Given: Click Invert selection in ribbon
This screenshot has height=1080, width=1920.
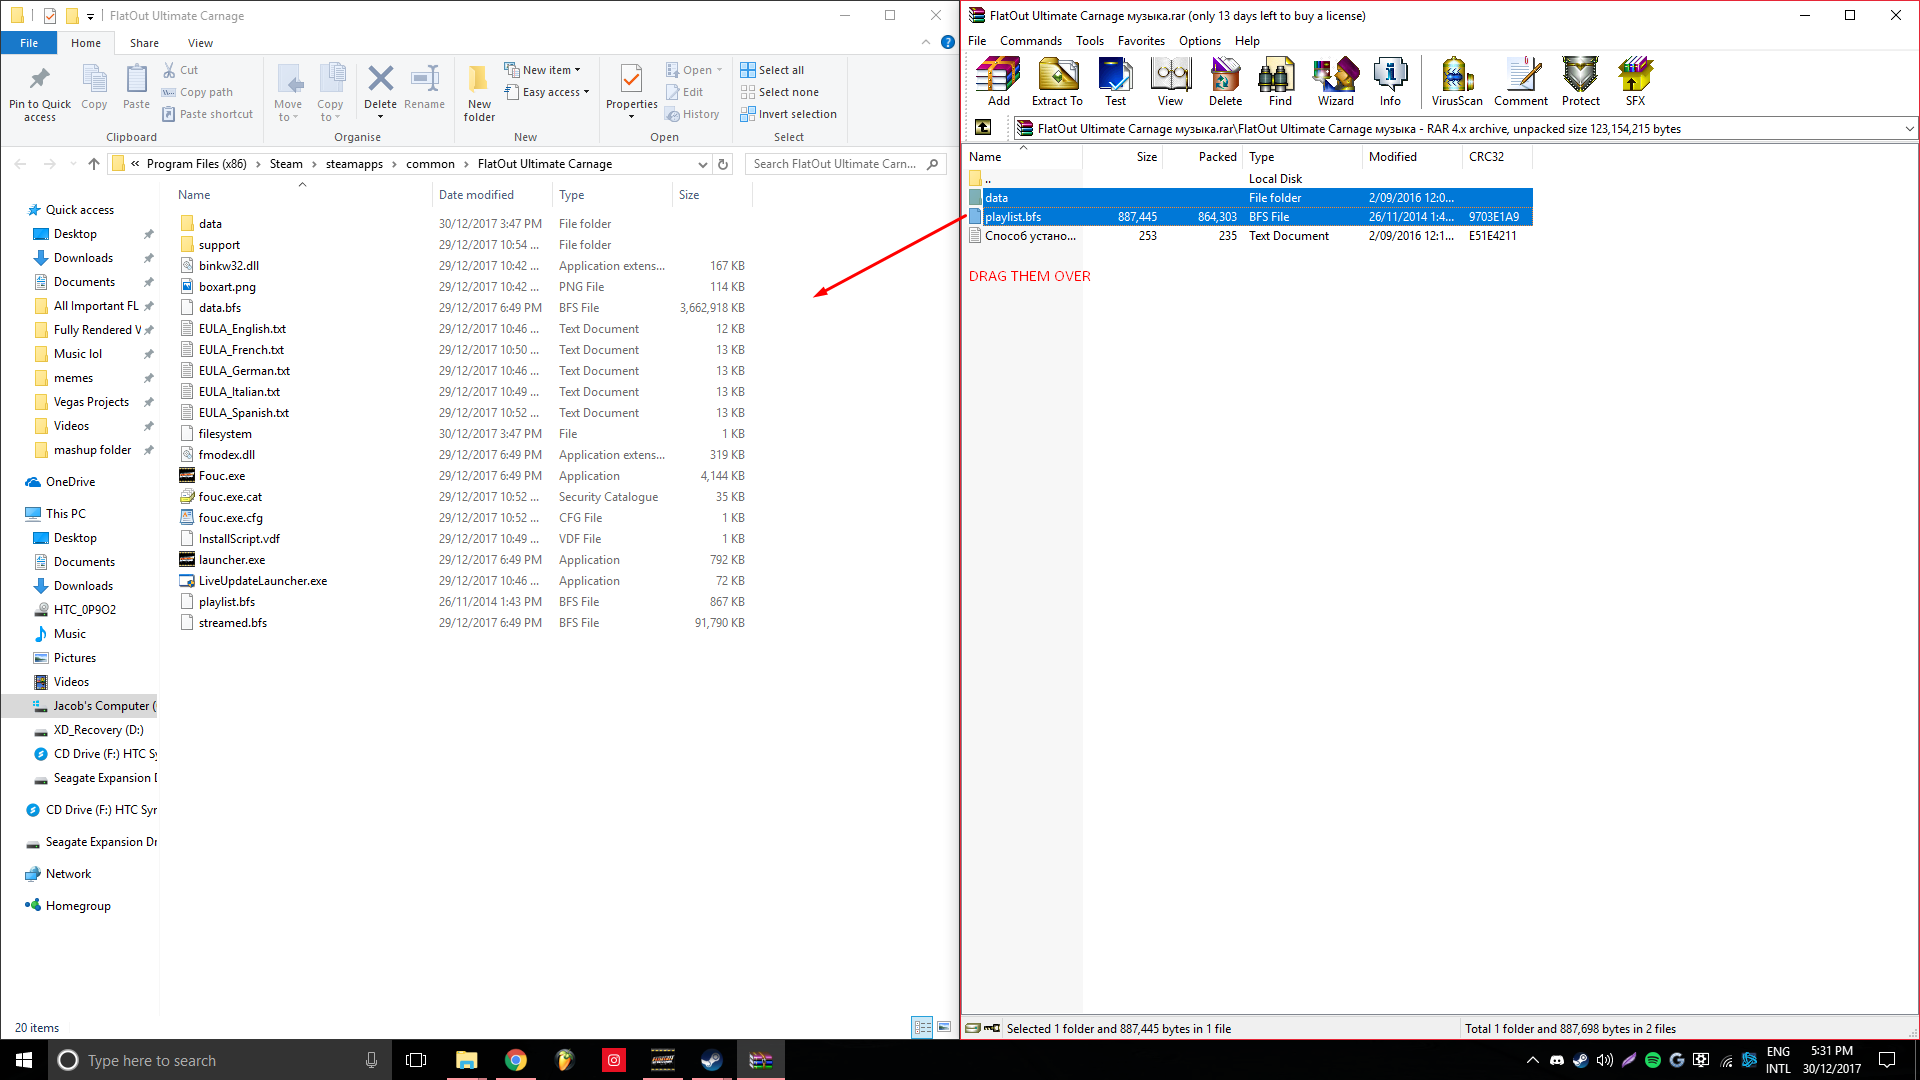Looking at the screenshot, I should (788, 114).
